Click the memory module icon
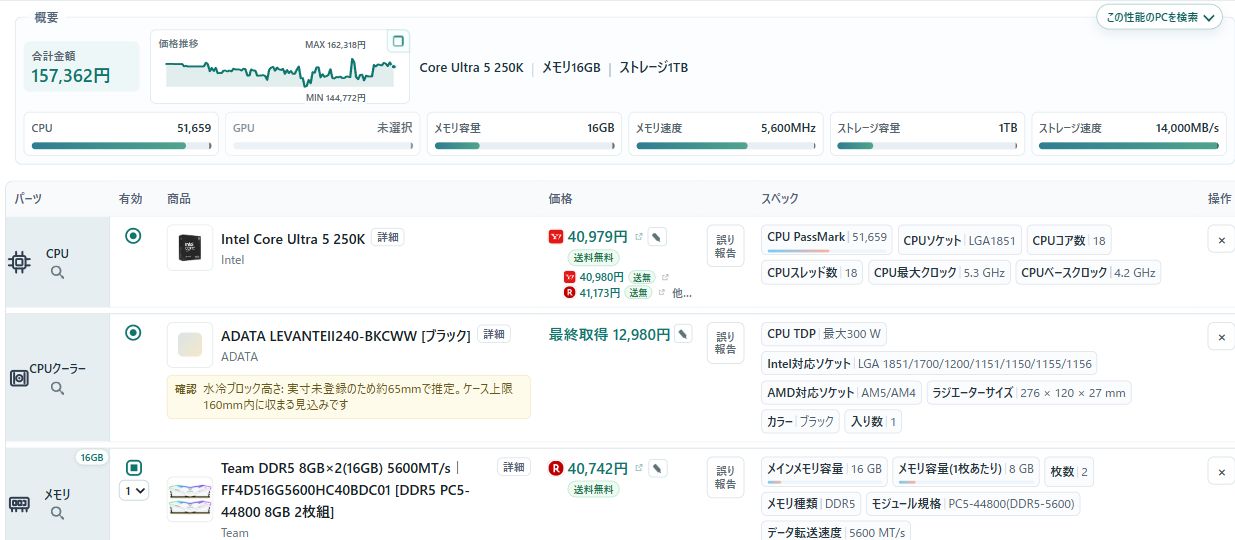Image resolution: width=1235 pixels, height=540 pixels. click(19, 503)
